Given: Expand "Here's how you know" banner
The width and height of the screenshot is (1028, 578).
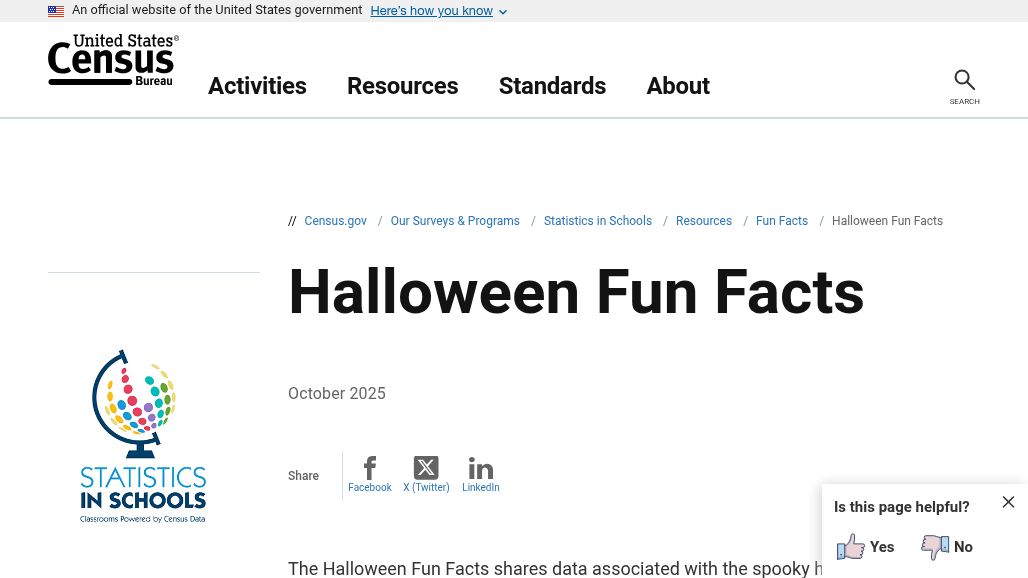Looking at the screenshot, I should pos(438,11).
